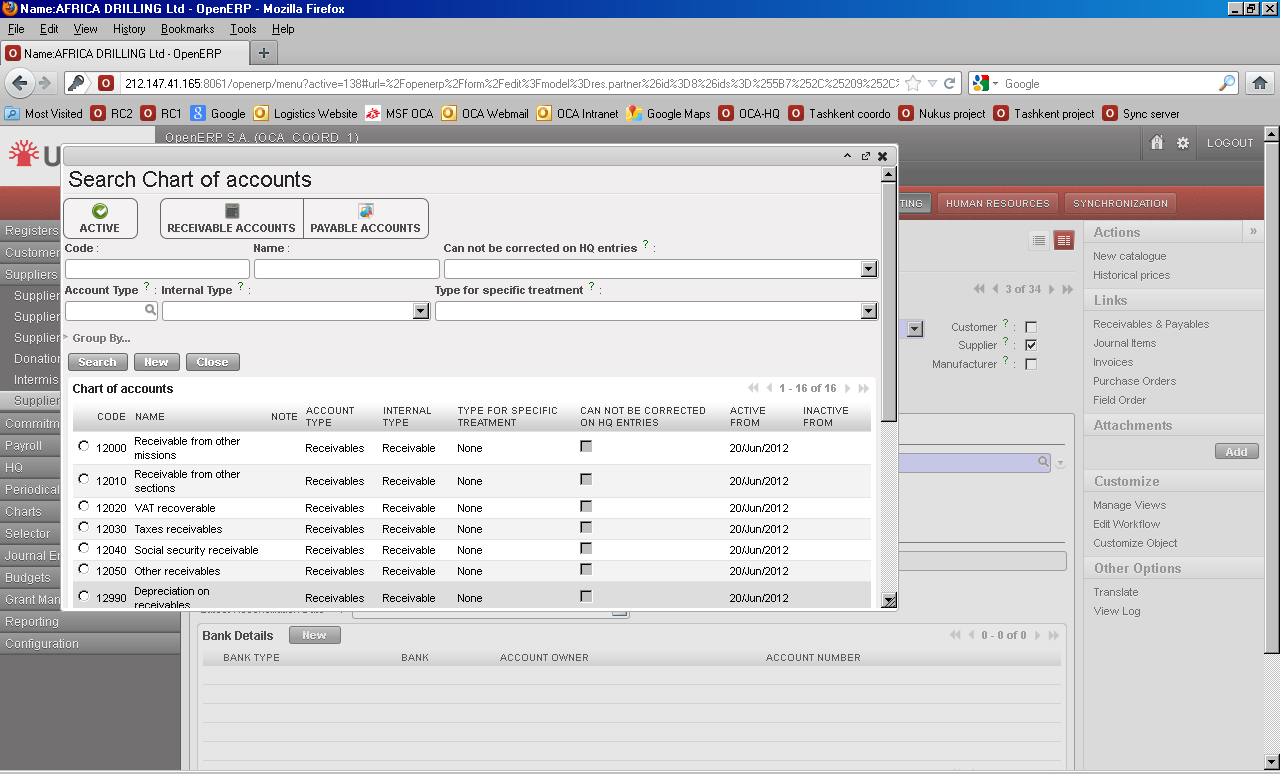Select radio button for account 12020
The width and height of the screenshot is (1280, 774).
(x=84, y=507)
